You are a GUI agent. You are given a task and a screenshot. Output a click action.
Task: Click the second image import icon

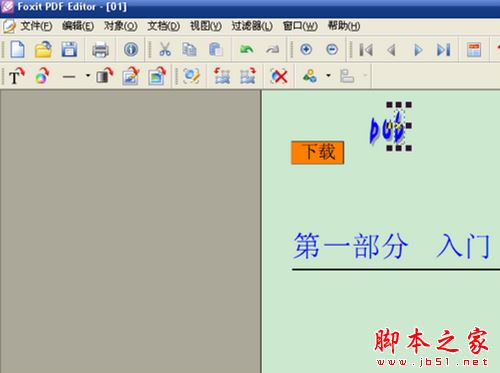(157, 76)
